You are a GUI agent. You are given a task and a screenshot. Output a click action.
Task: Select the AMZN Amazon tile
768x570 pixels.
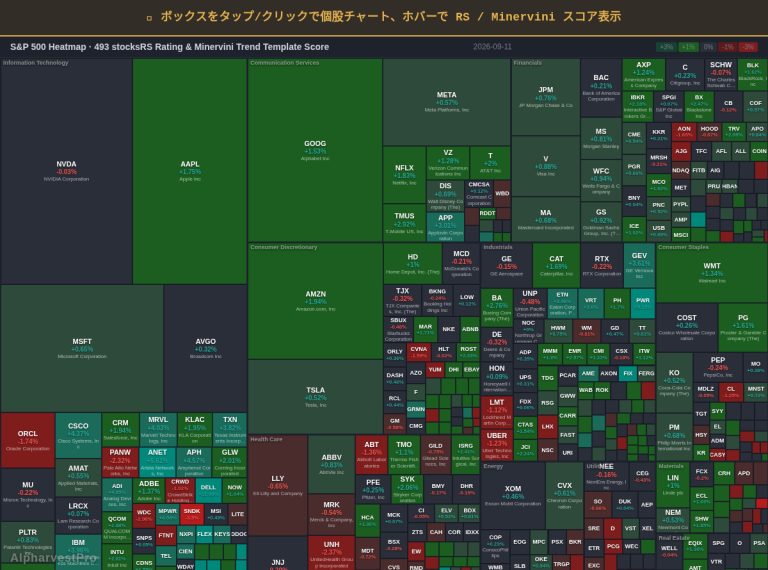[315, 301]
